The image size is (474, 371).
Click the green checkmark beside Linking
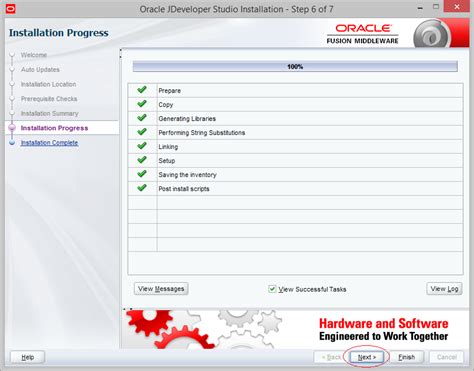click(x=142, y=146)
